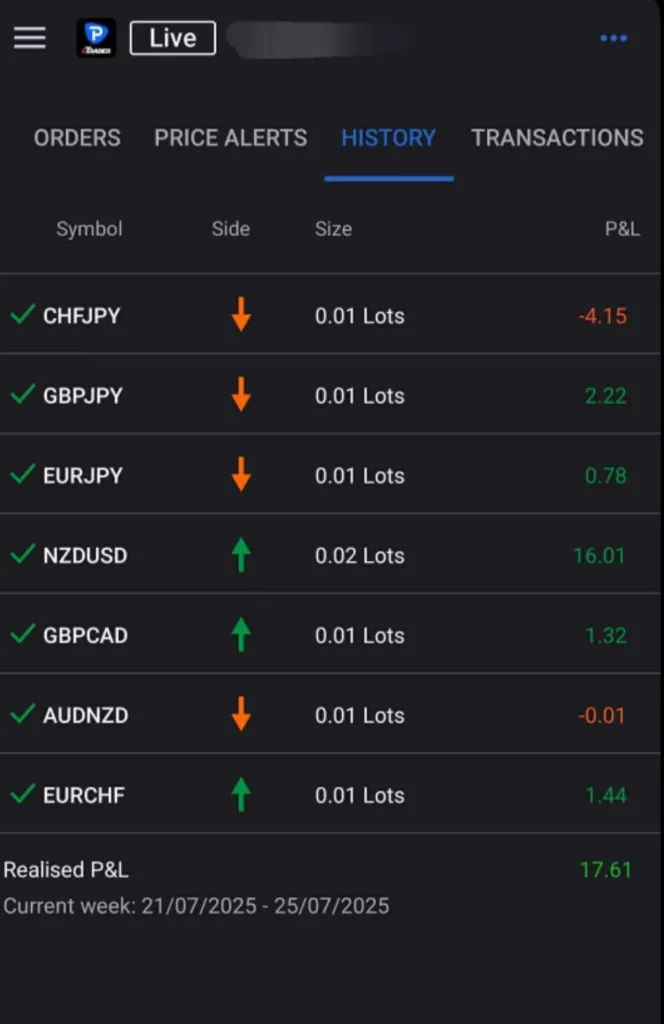Tap the NZDUSD buy arrow icon
This screenshot has height=1024, width=664.
241,555
